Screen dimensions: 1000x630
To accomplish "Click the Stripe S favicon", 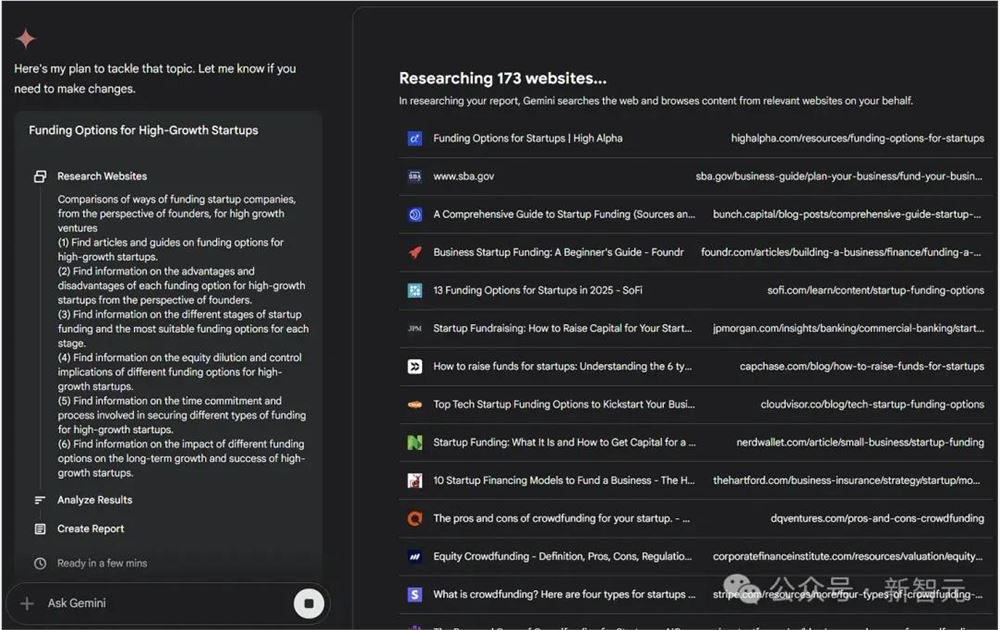I will [415, 594].
